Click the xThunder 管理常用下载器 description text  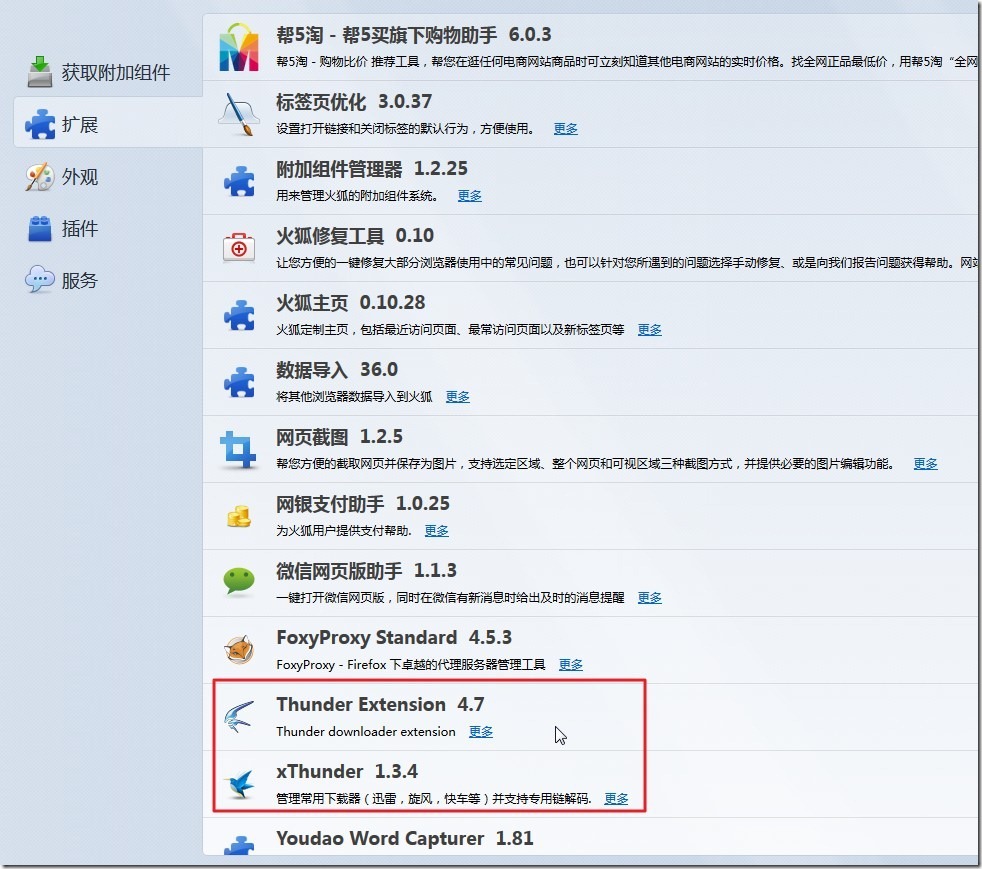(434, 798)
